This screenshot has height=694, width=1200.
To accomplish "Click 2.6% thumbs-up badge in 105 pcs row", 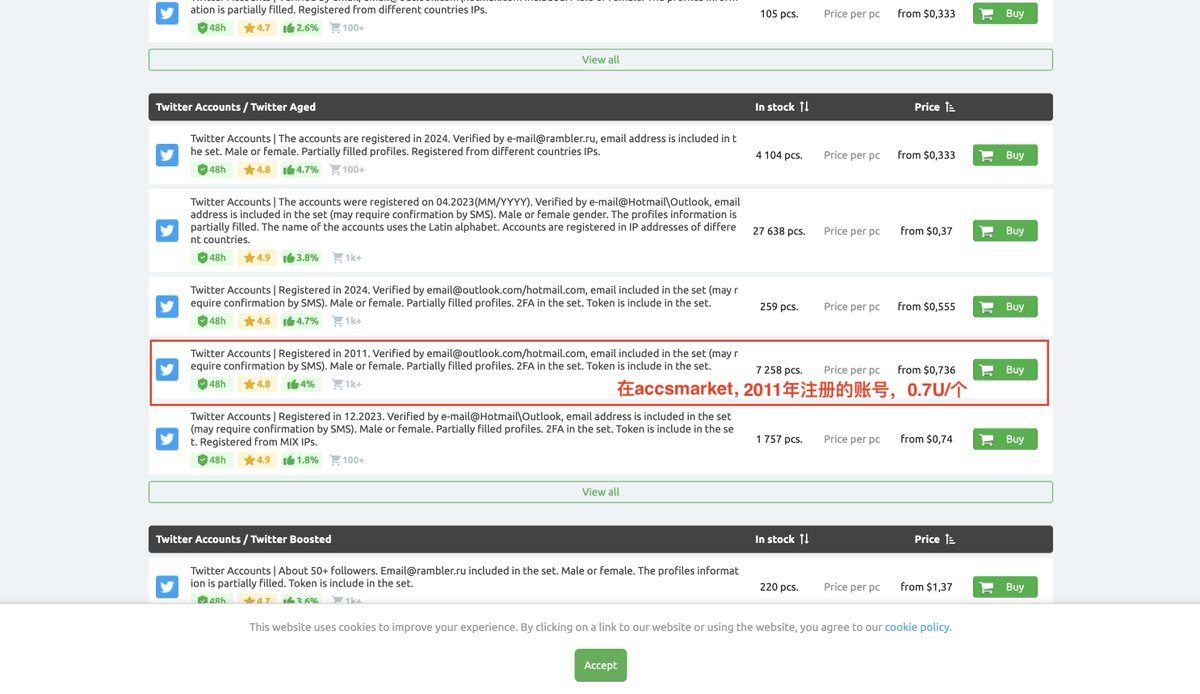I will pyautogui.click(x=301, y=28).
